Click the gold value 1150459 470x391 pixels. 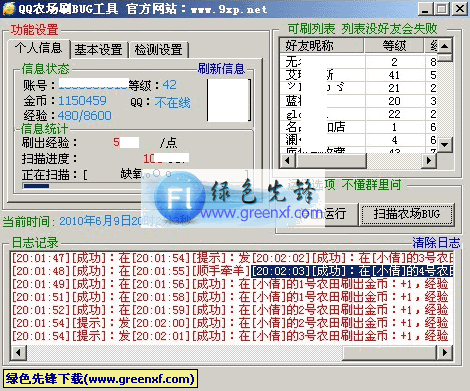(82, 101)
